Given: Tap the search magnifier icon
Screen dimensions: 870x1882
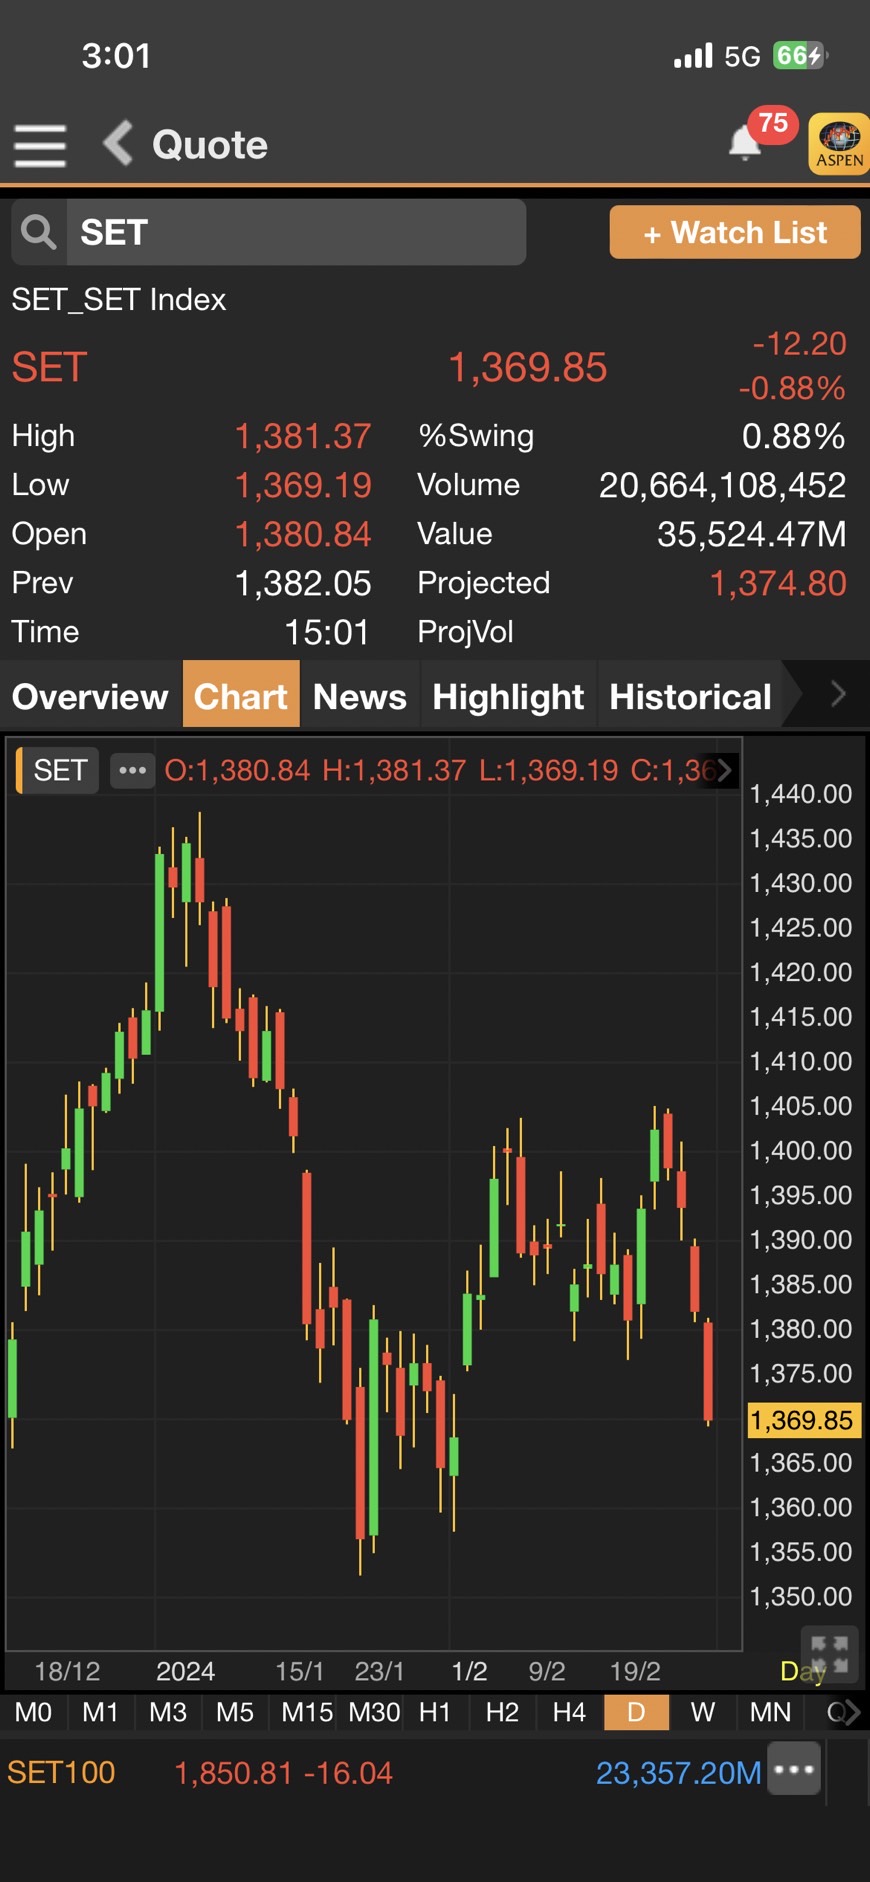Looking at the screenshot, I should click(x=39, y=232).
